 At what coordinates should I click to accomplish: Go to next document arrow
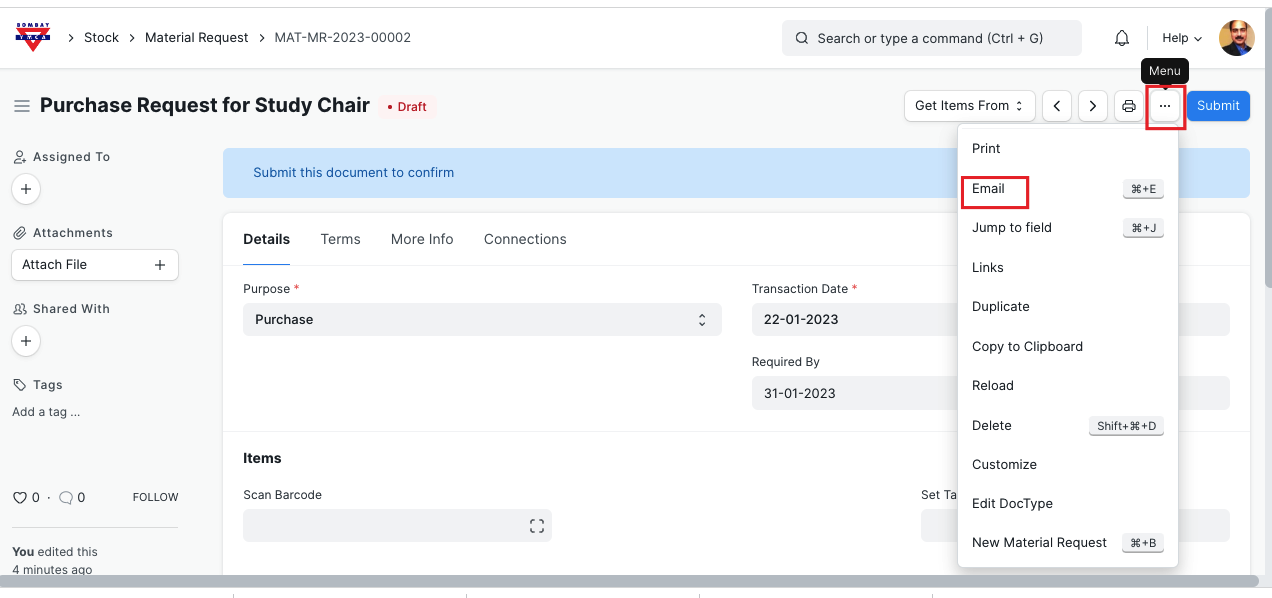pyautogui.click(x=1093, y=106)
